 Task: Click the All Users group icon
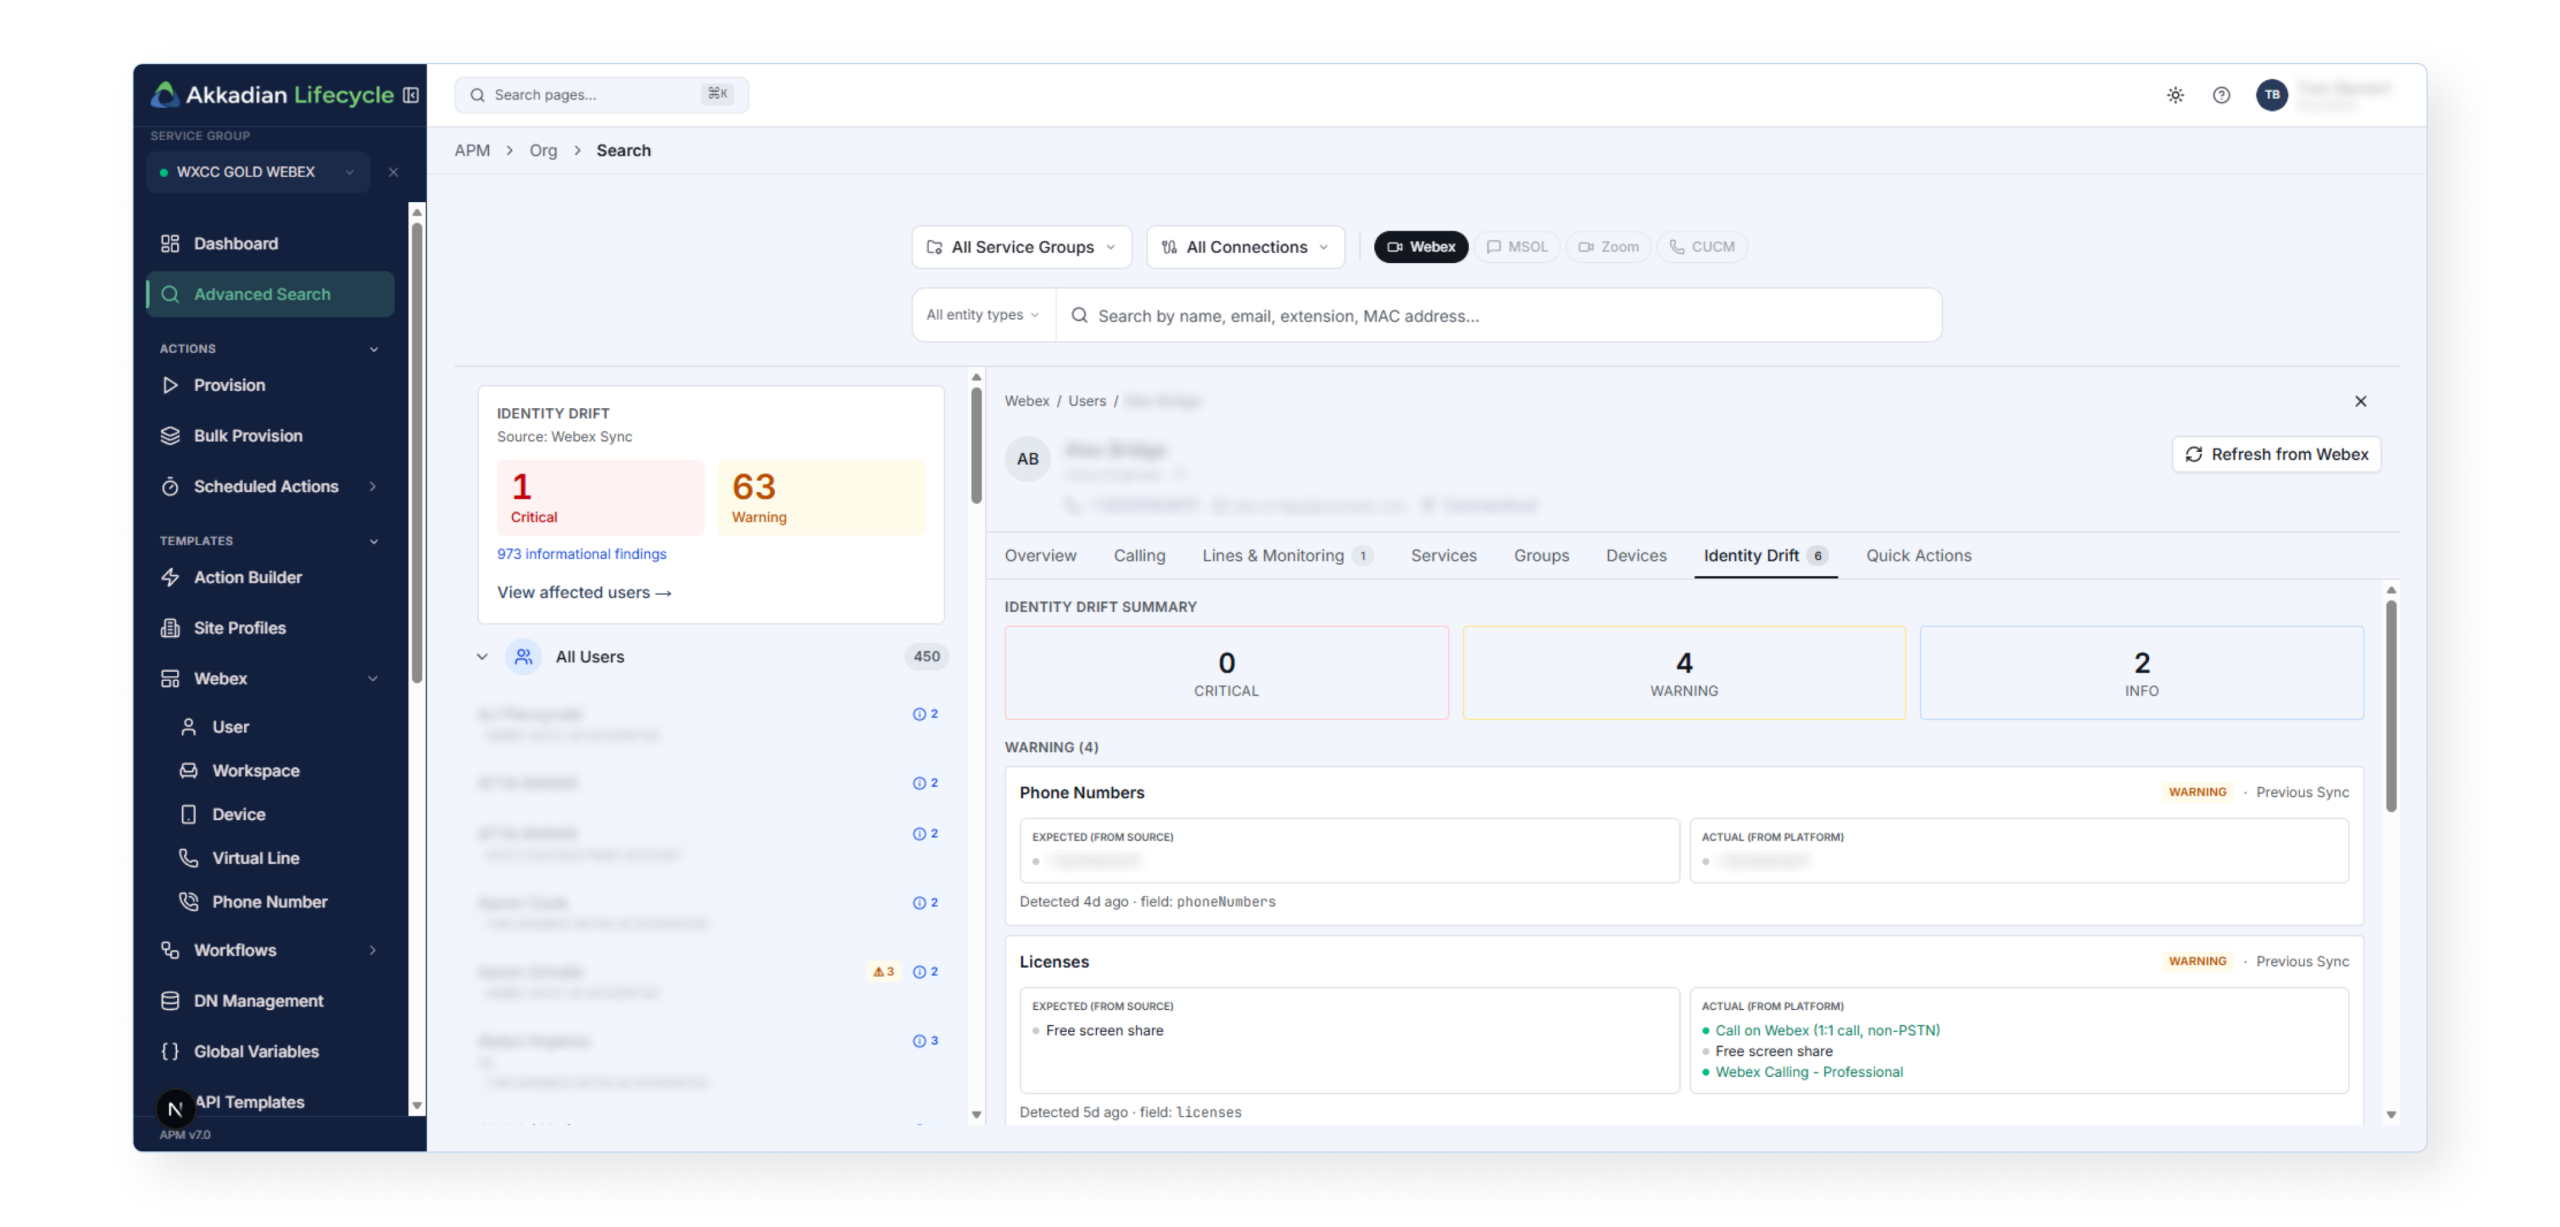click(523, 656)
